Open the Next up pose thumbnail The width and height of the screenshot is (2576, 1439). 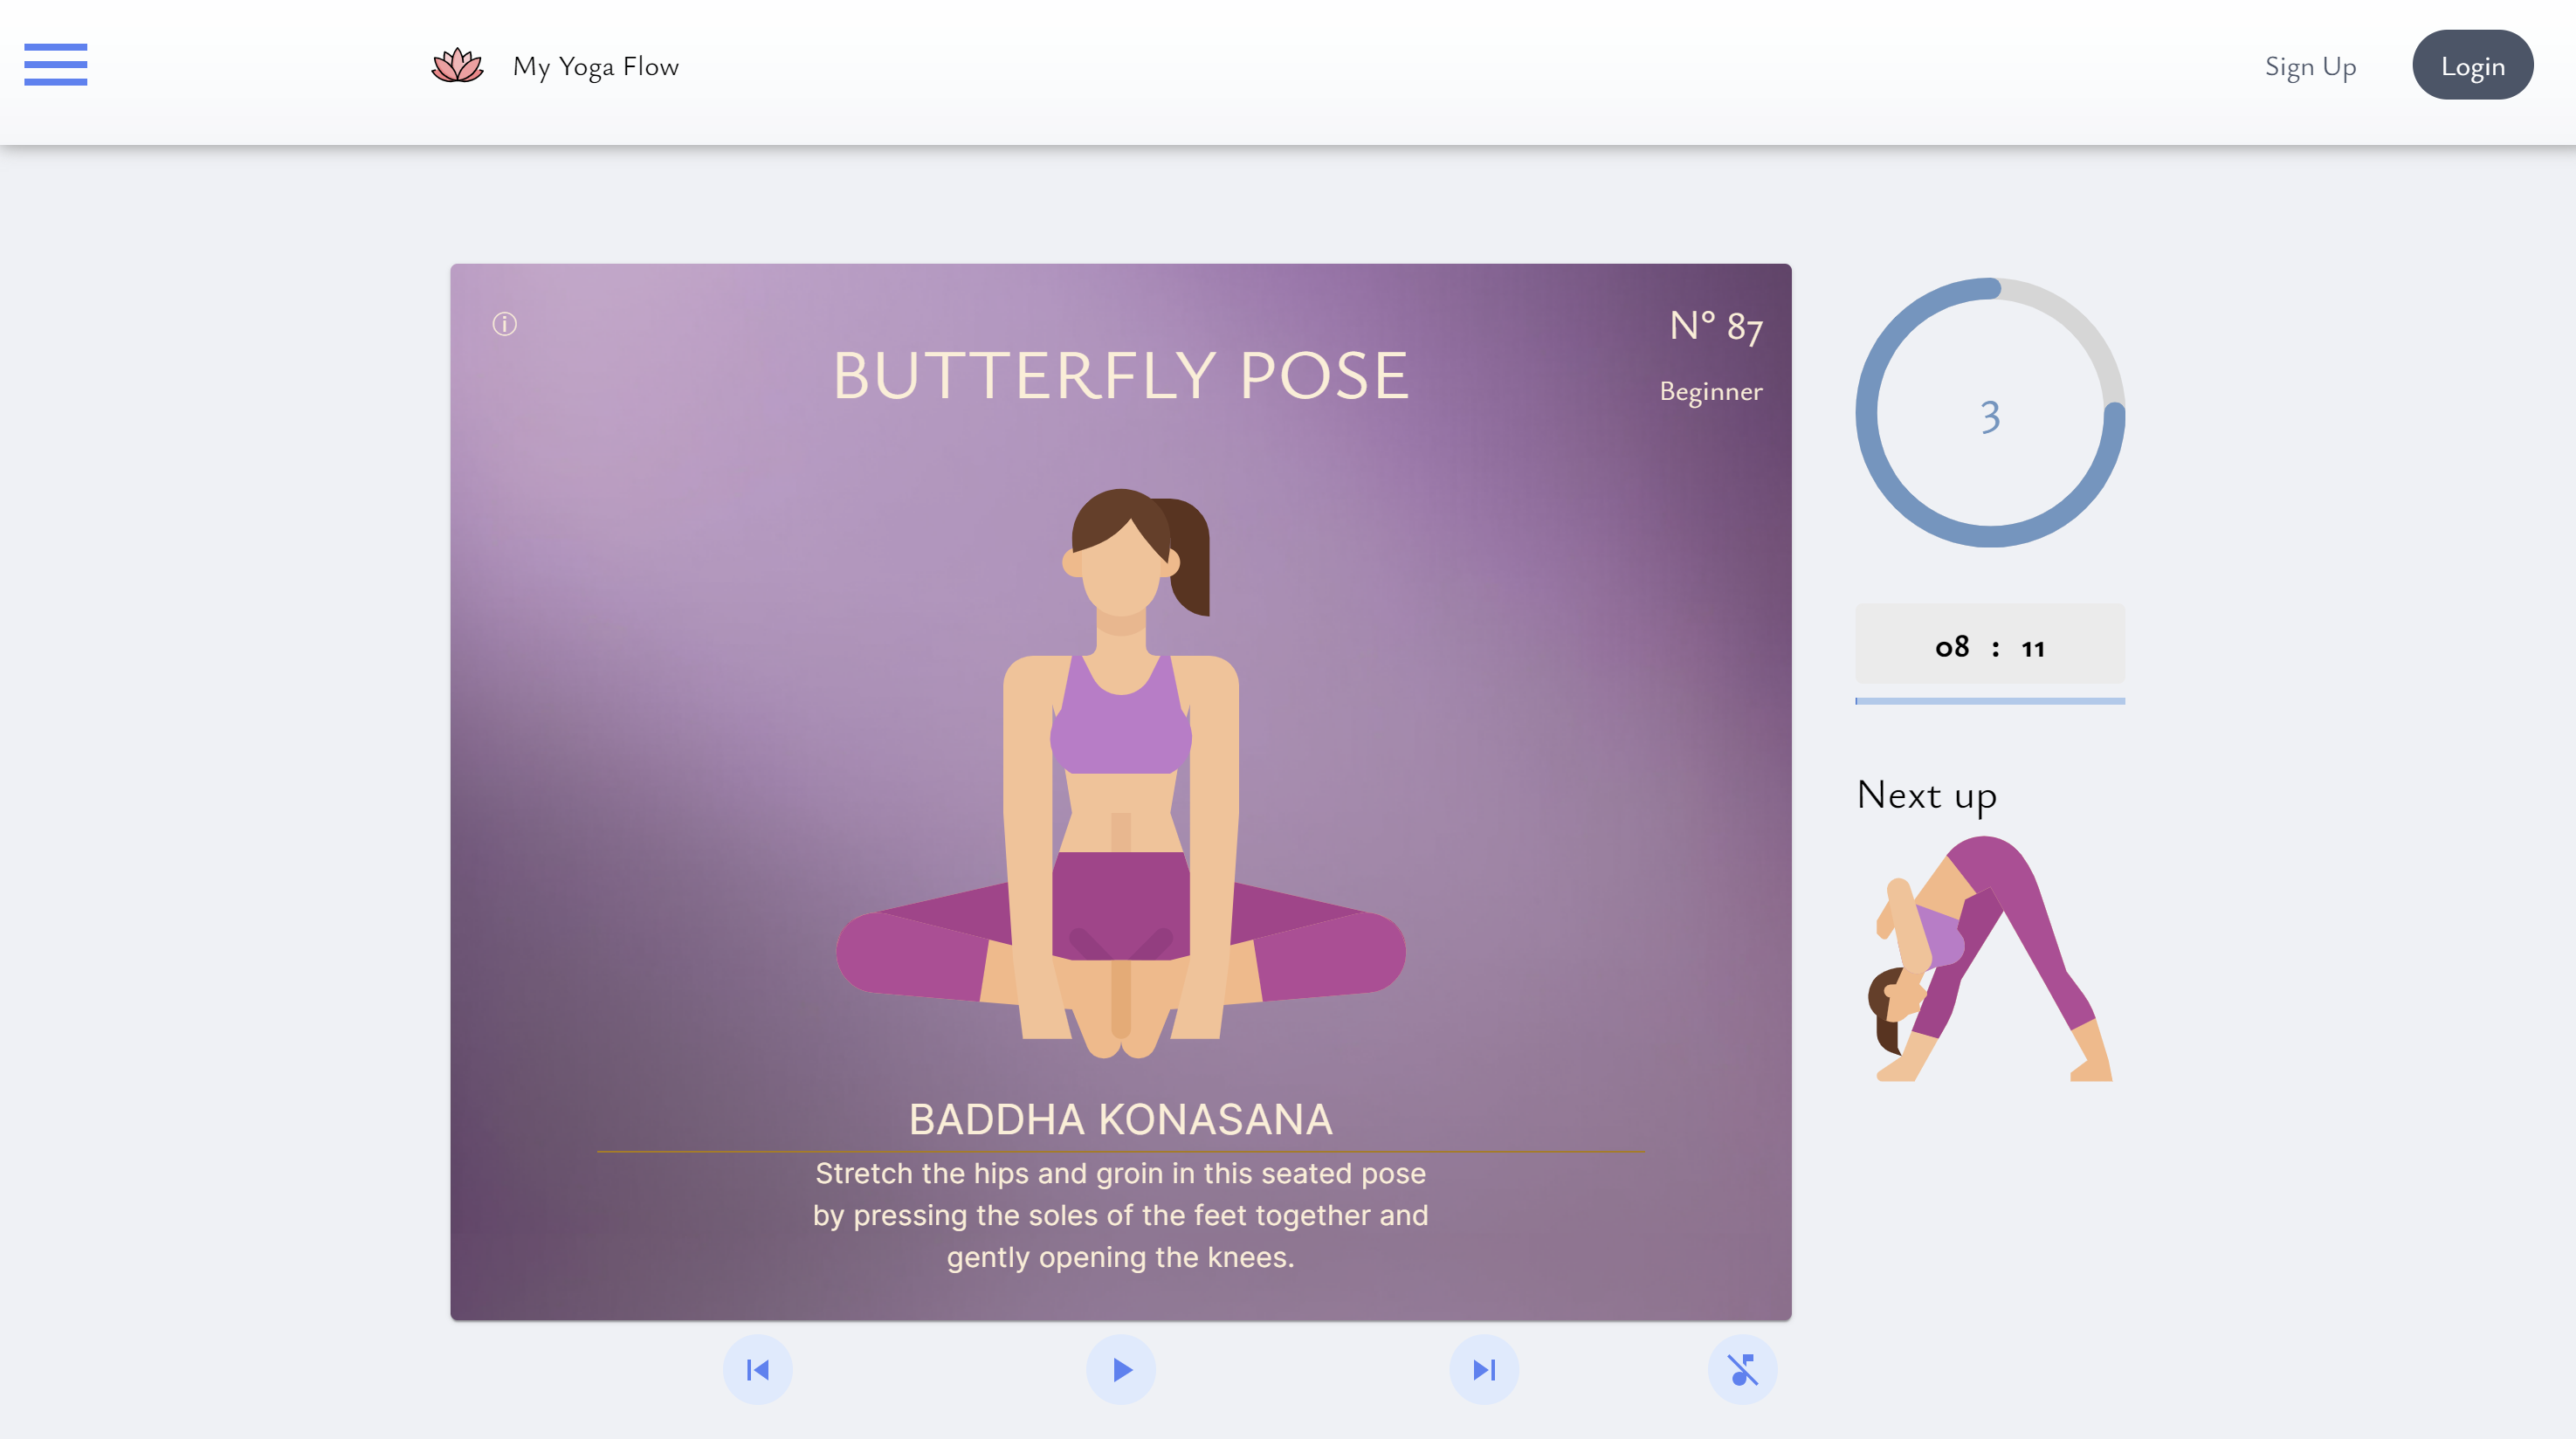click(x=1989, y=958)
